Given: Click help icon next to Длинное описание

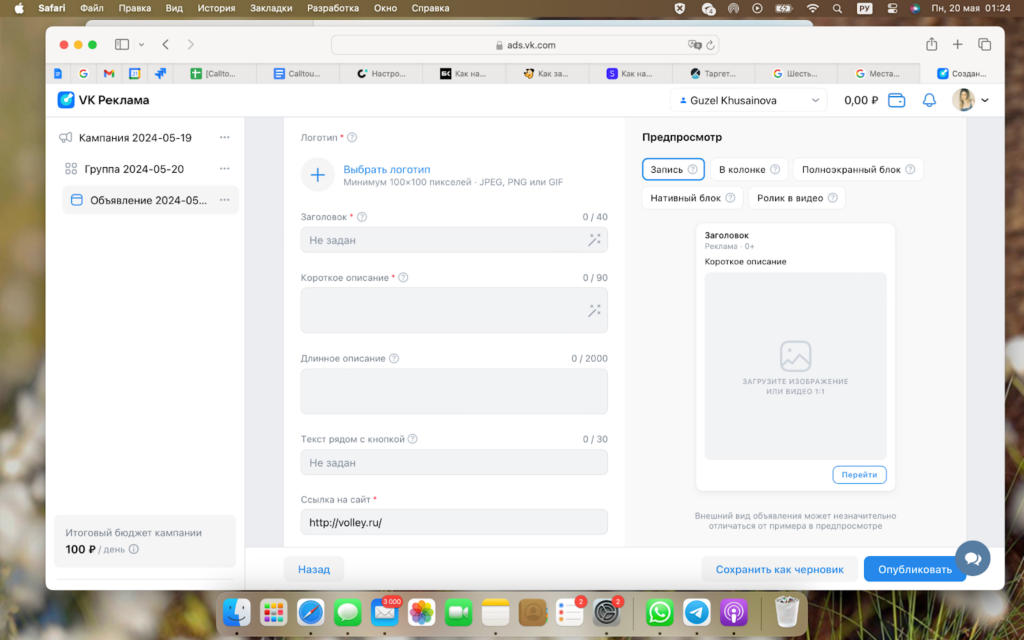Looking at the screenshot, I should 394,359.
